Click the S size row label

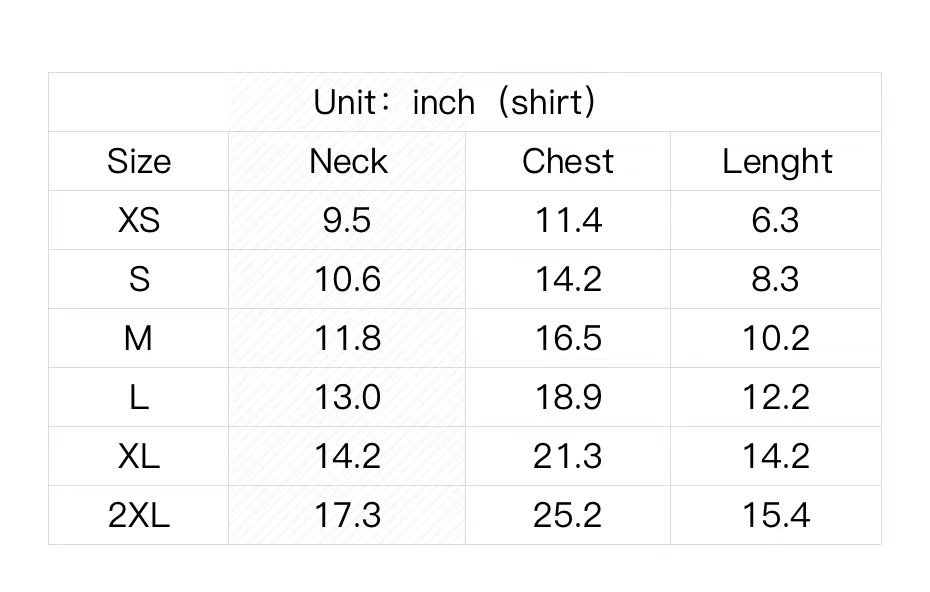click(139, 279)
